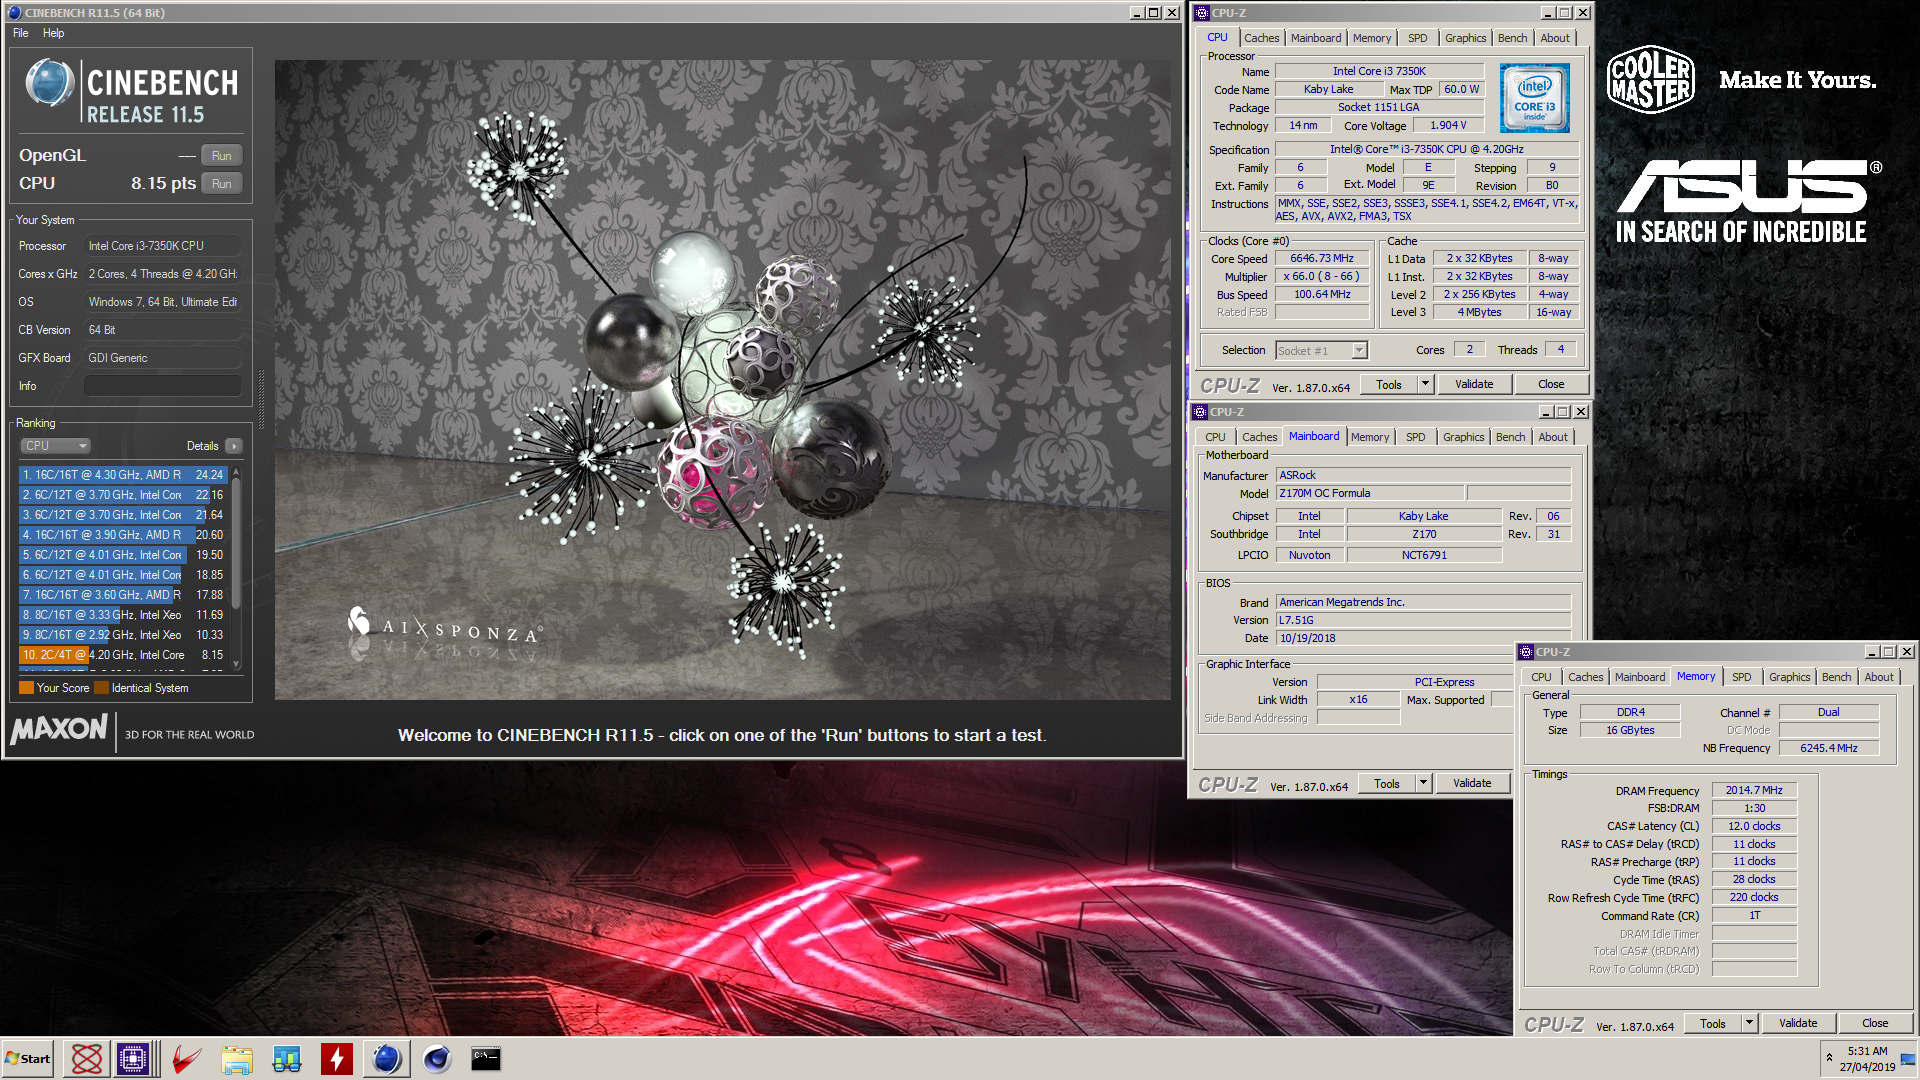This screenshot has width=1920, height=1080.
Task: Expand Tools dropdown arrow in Memory CPU-Z window
Action: coord(1749,1024)
